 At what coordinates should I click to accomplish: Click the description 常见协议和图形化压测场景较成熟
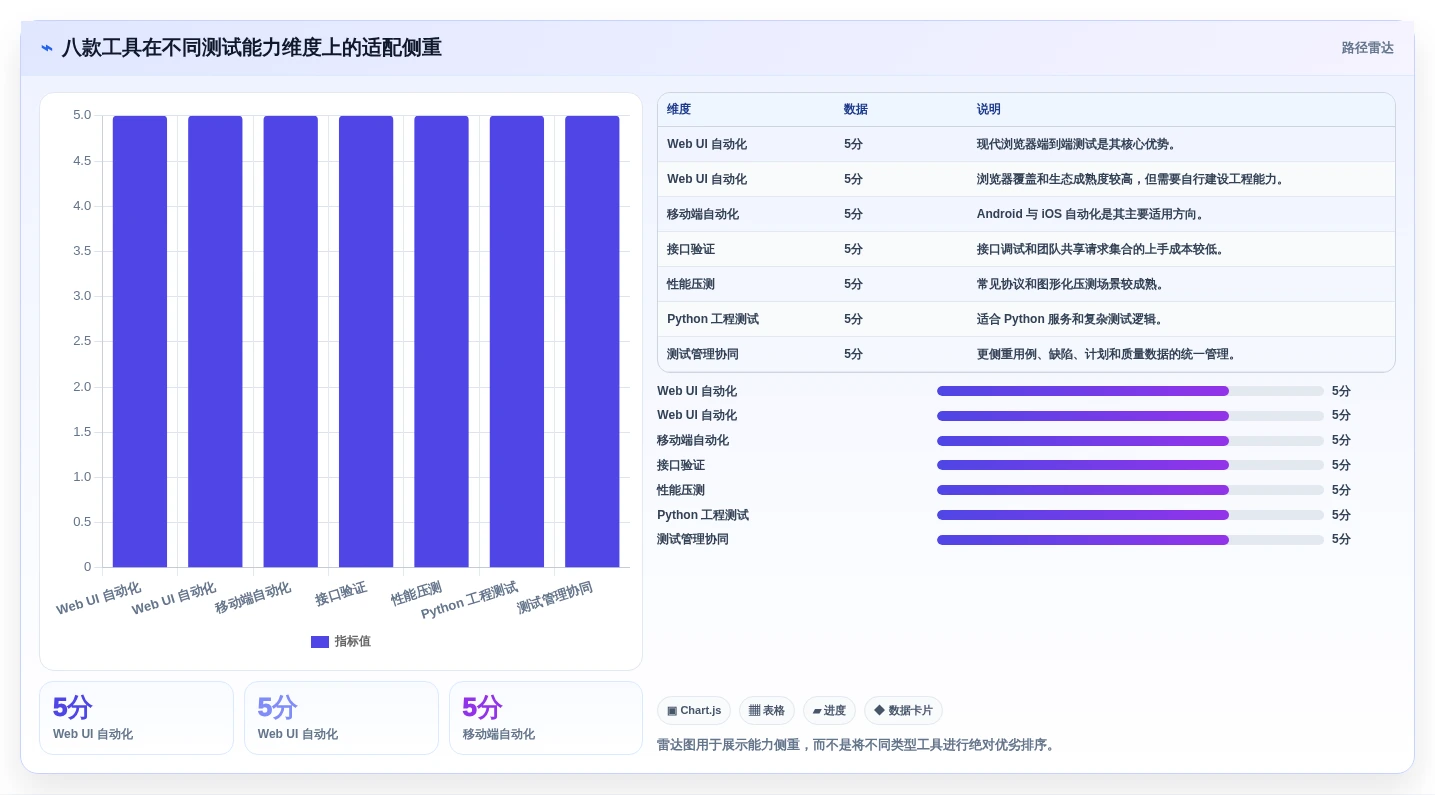coord(1072,284)
